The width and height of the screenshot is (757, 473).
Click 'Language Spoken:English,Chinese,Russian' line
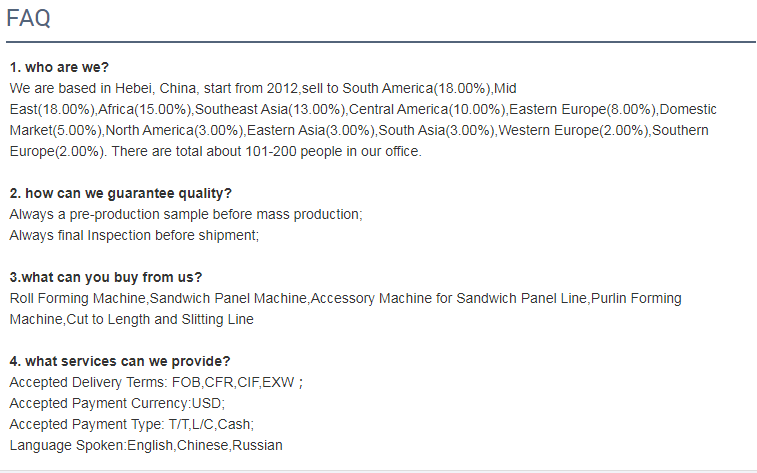coord(146,445)
